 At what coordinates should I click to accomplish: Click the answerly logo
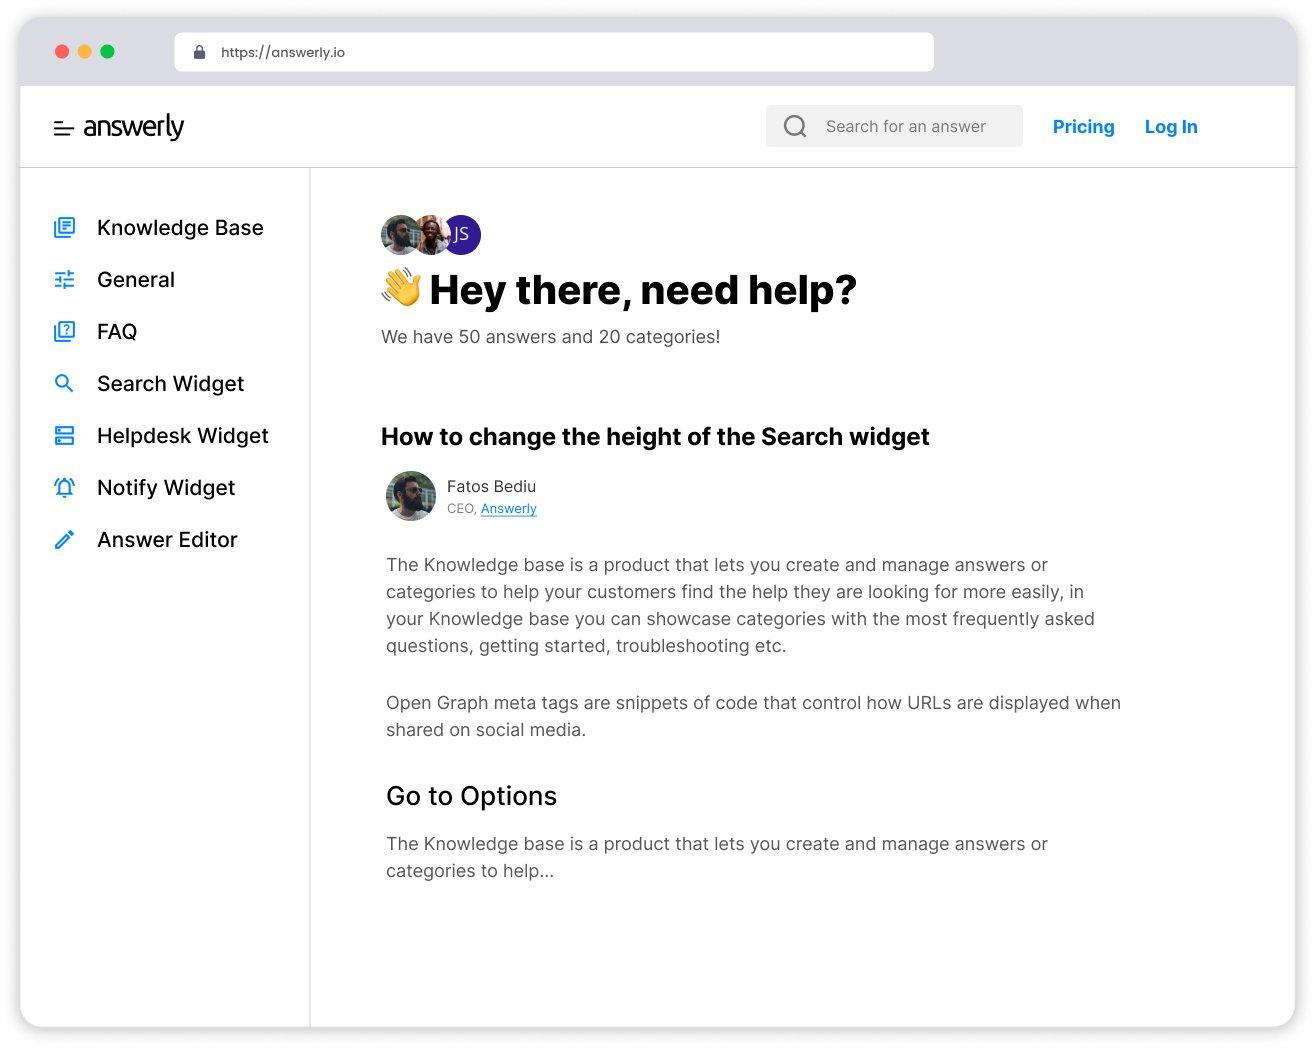pyautogui.click(x=134, y=126)
